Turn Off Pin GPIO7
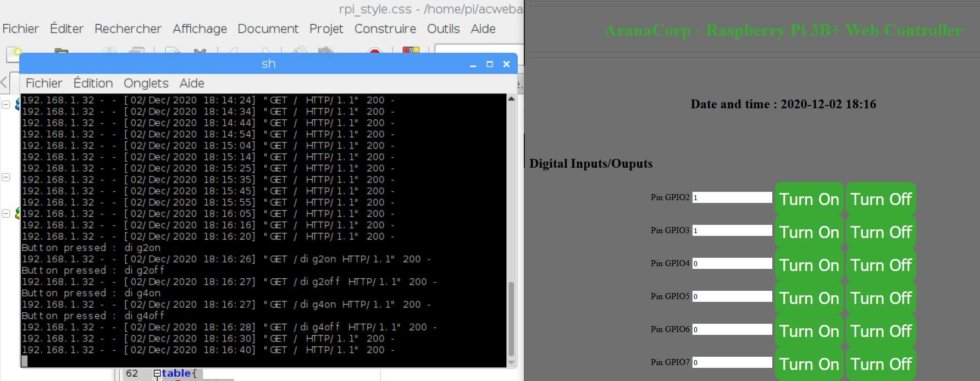Image resolution: width=980 pixels, height=381 pixels. [x=881, y=364]
